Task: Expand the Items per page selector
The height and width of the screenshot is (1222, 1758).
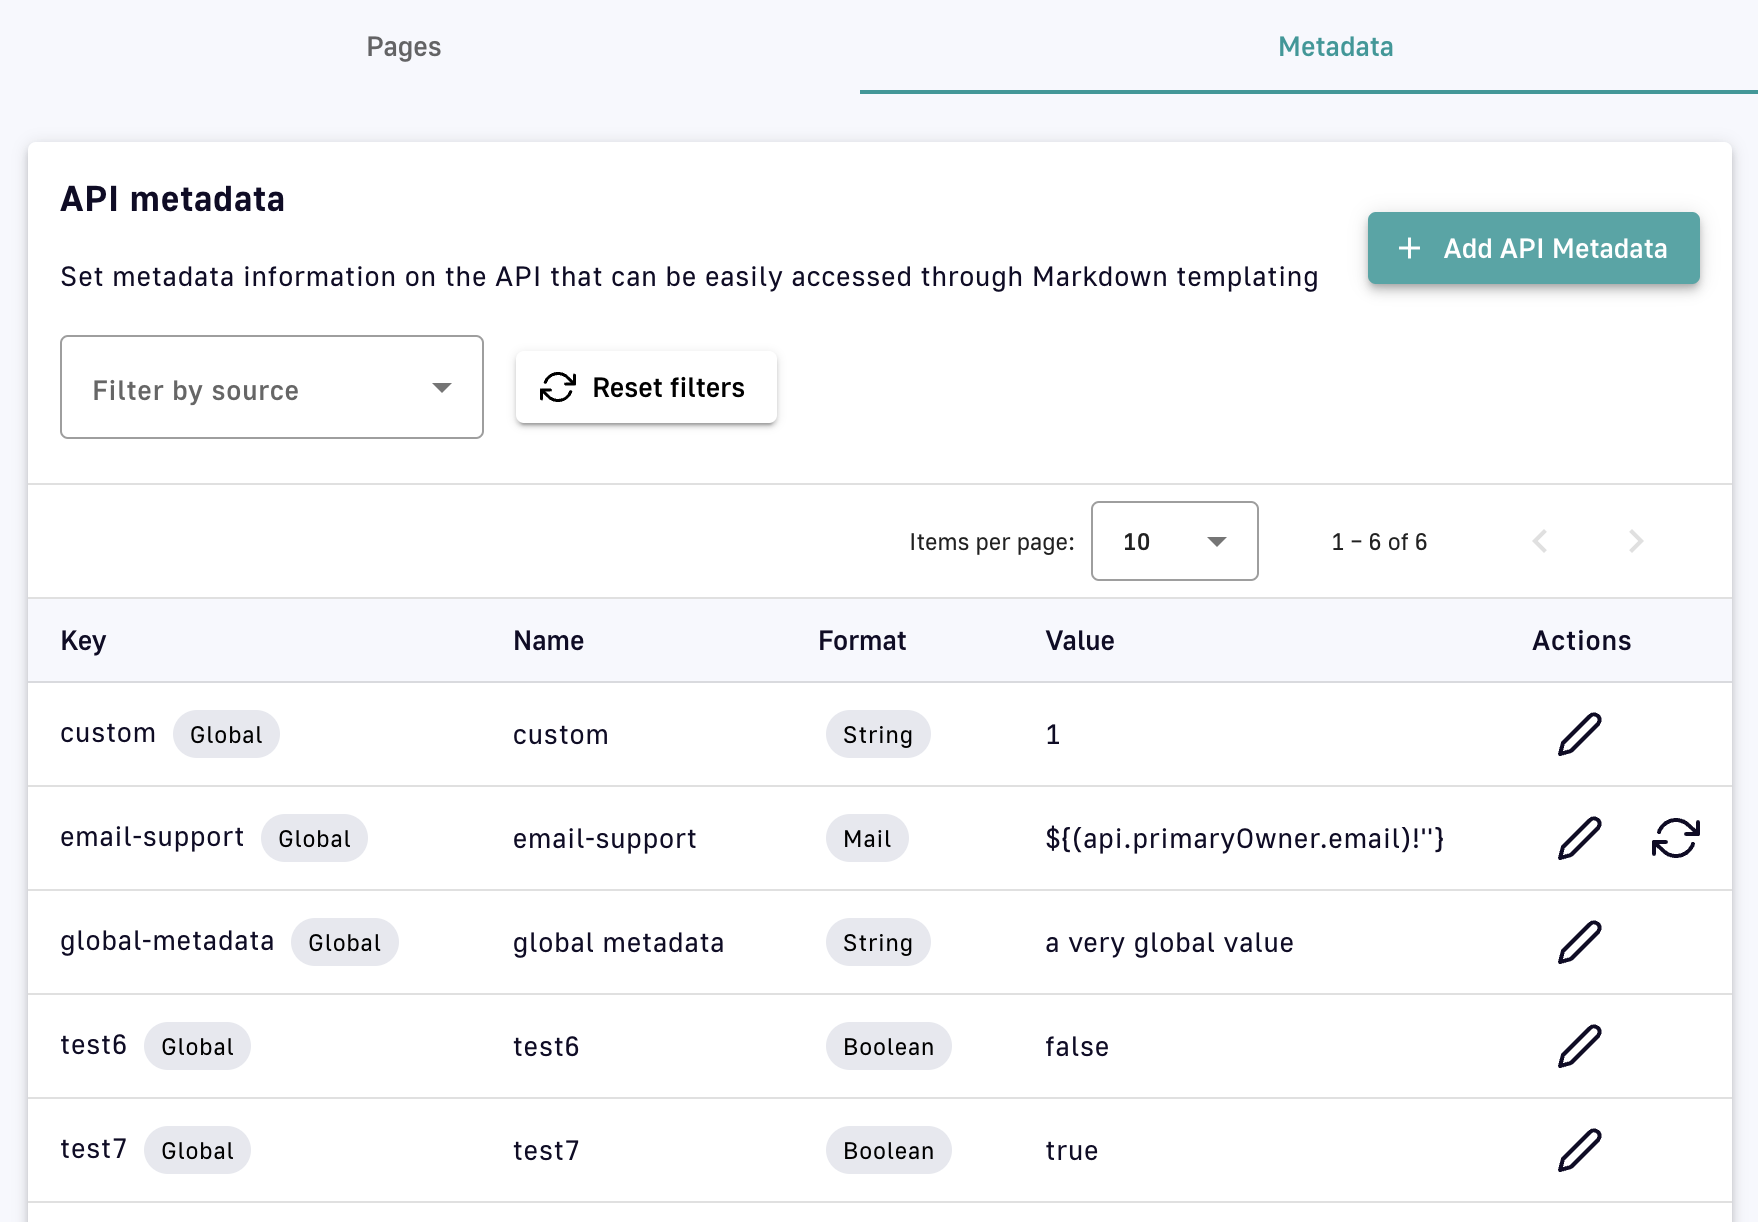Action: pos(1174,541)
